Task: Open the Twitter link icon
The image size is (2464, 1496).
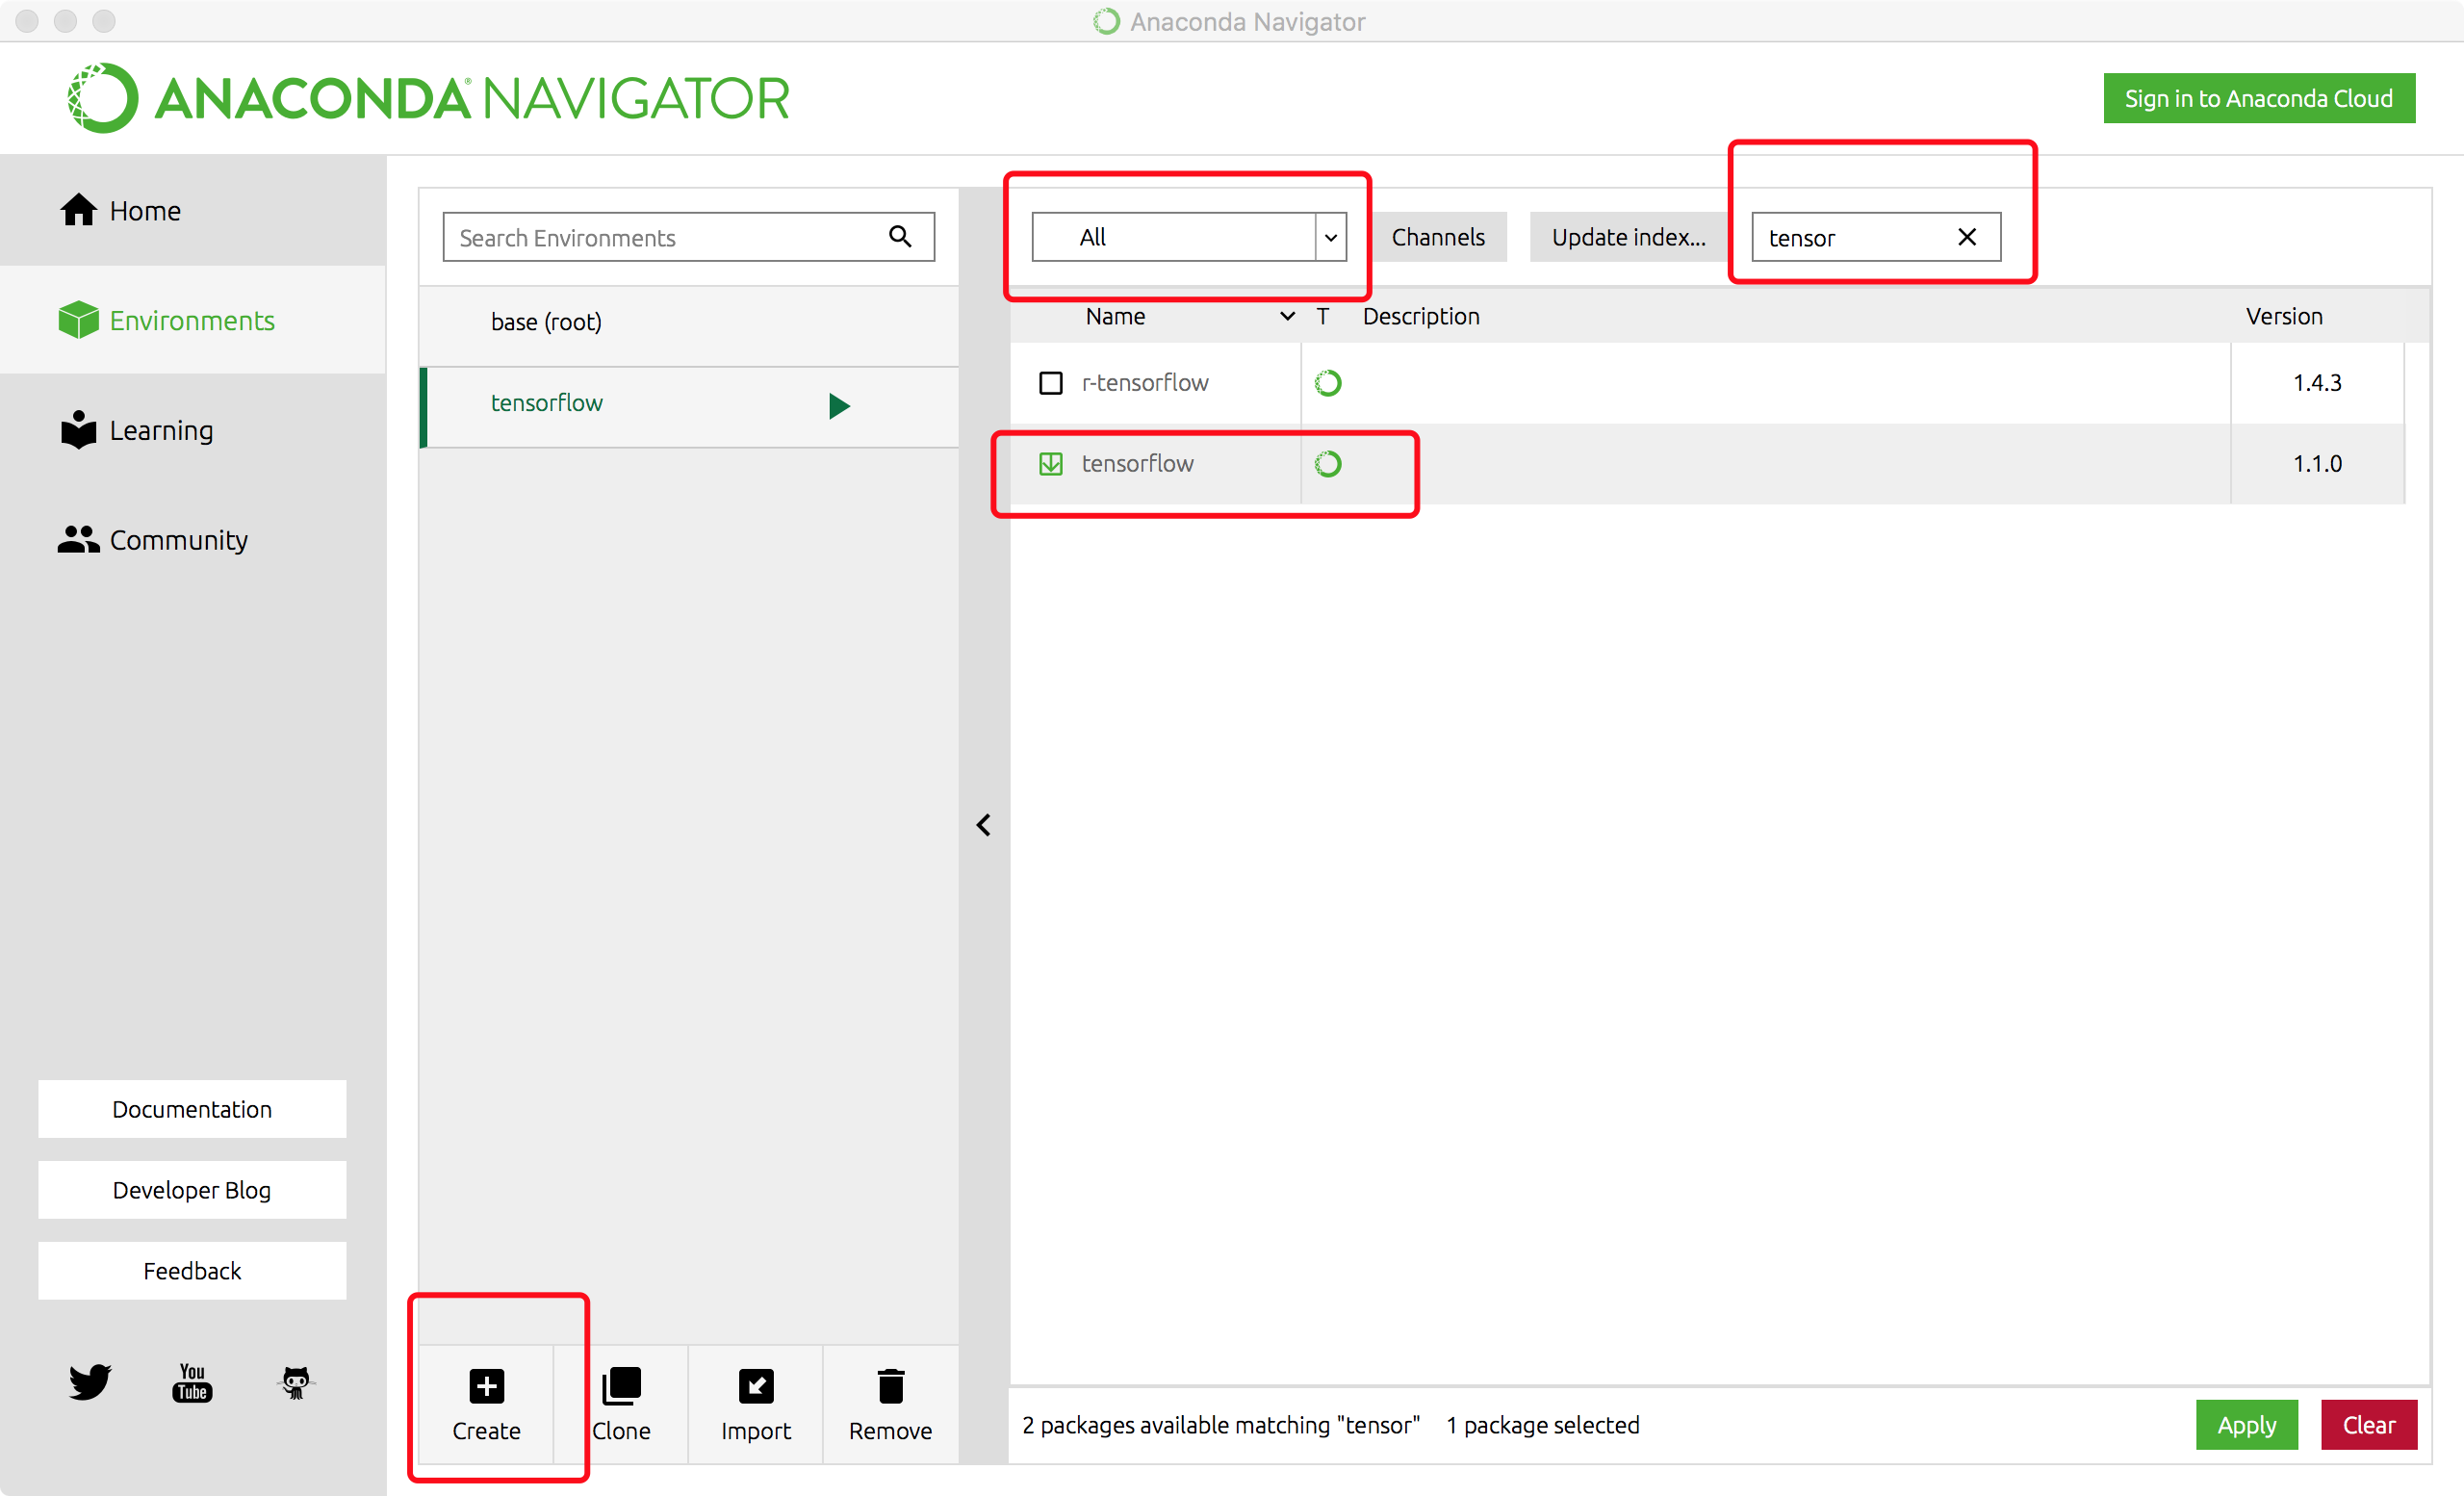Action: click(x=90, y=1382)
